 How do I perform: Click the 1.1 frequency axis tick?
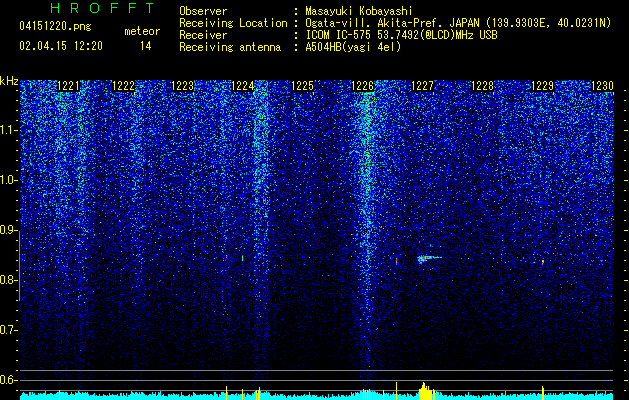[x=8, y=130]
